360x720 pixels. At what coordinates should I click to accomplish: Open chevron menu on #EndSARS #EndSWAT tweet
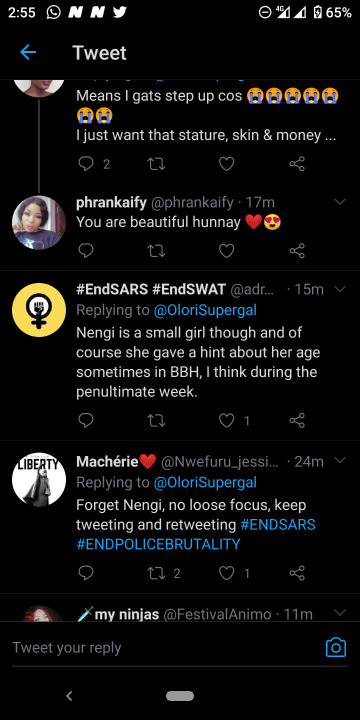click(340, 289)
